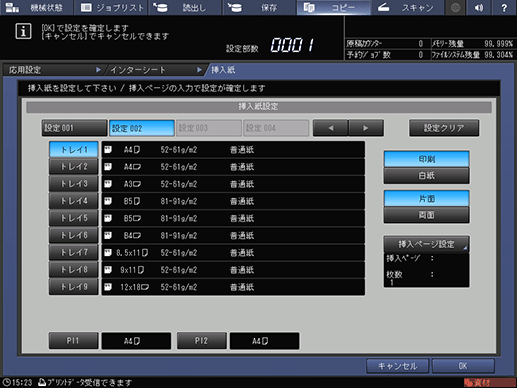This screenshot has height=388, width=517.
Task: Click the greyed 設定 003 tab
Action: coord(209,128)
